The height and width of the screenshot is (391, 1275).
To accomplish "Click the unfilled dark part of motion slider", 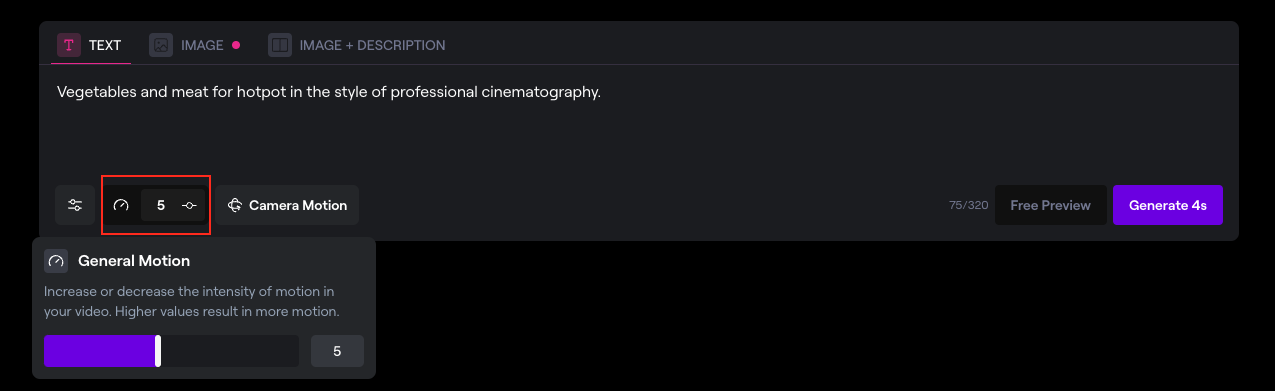I will pyautogui.click(x=230, y=351).
